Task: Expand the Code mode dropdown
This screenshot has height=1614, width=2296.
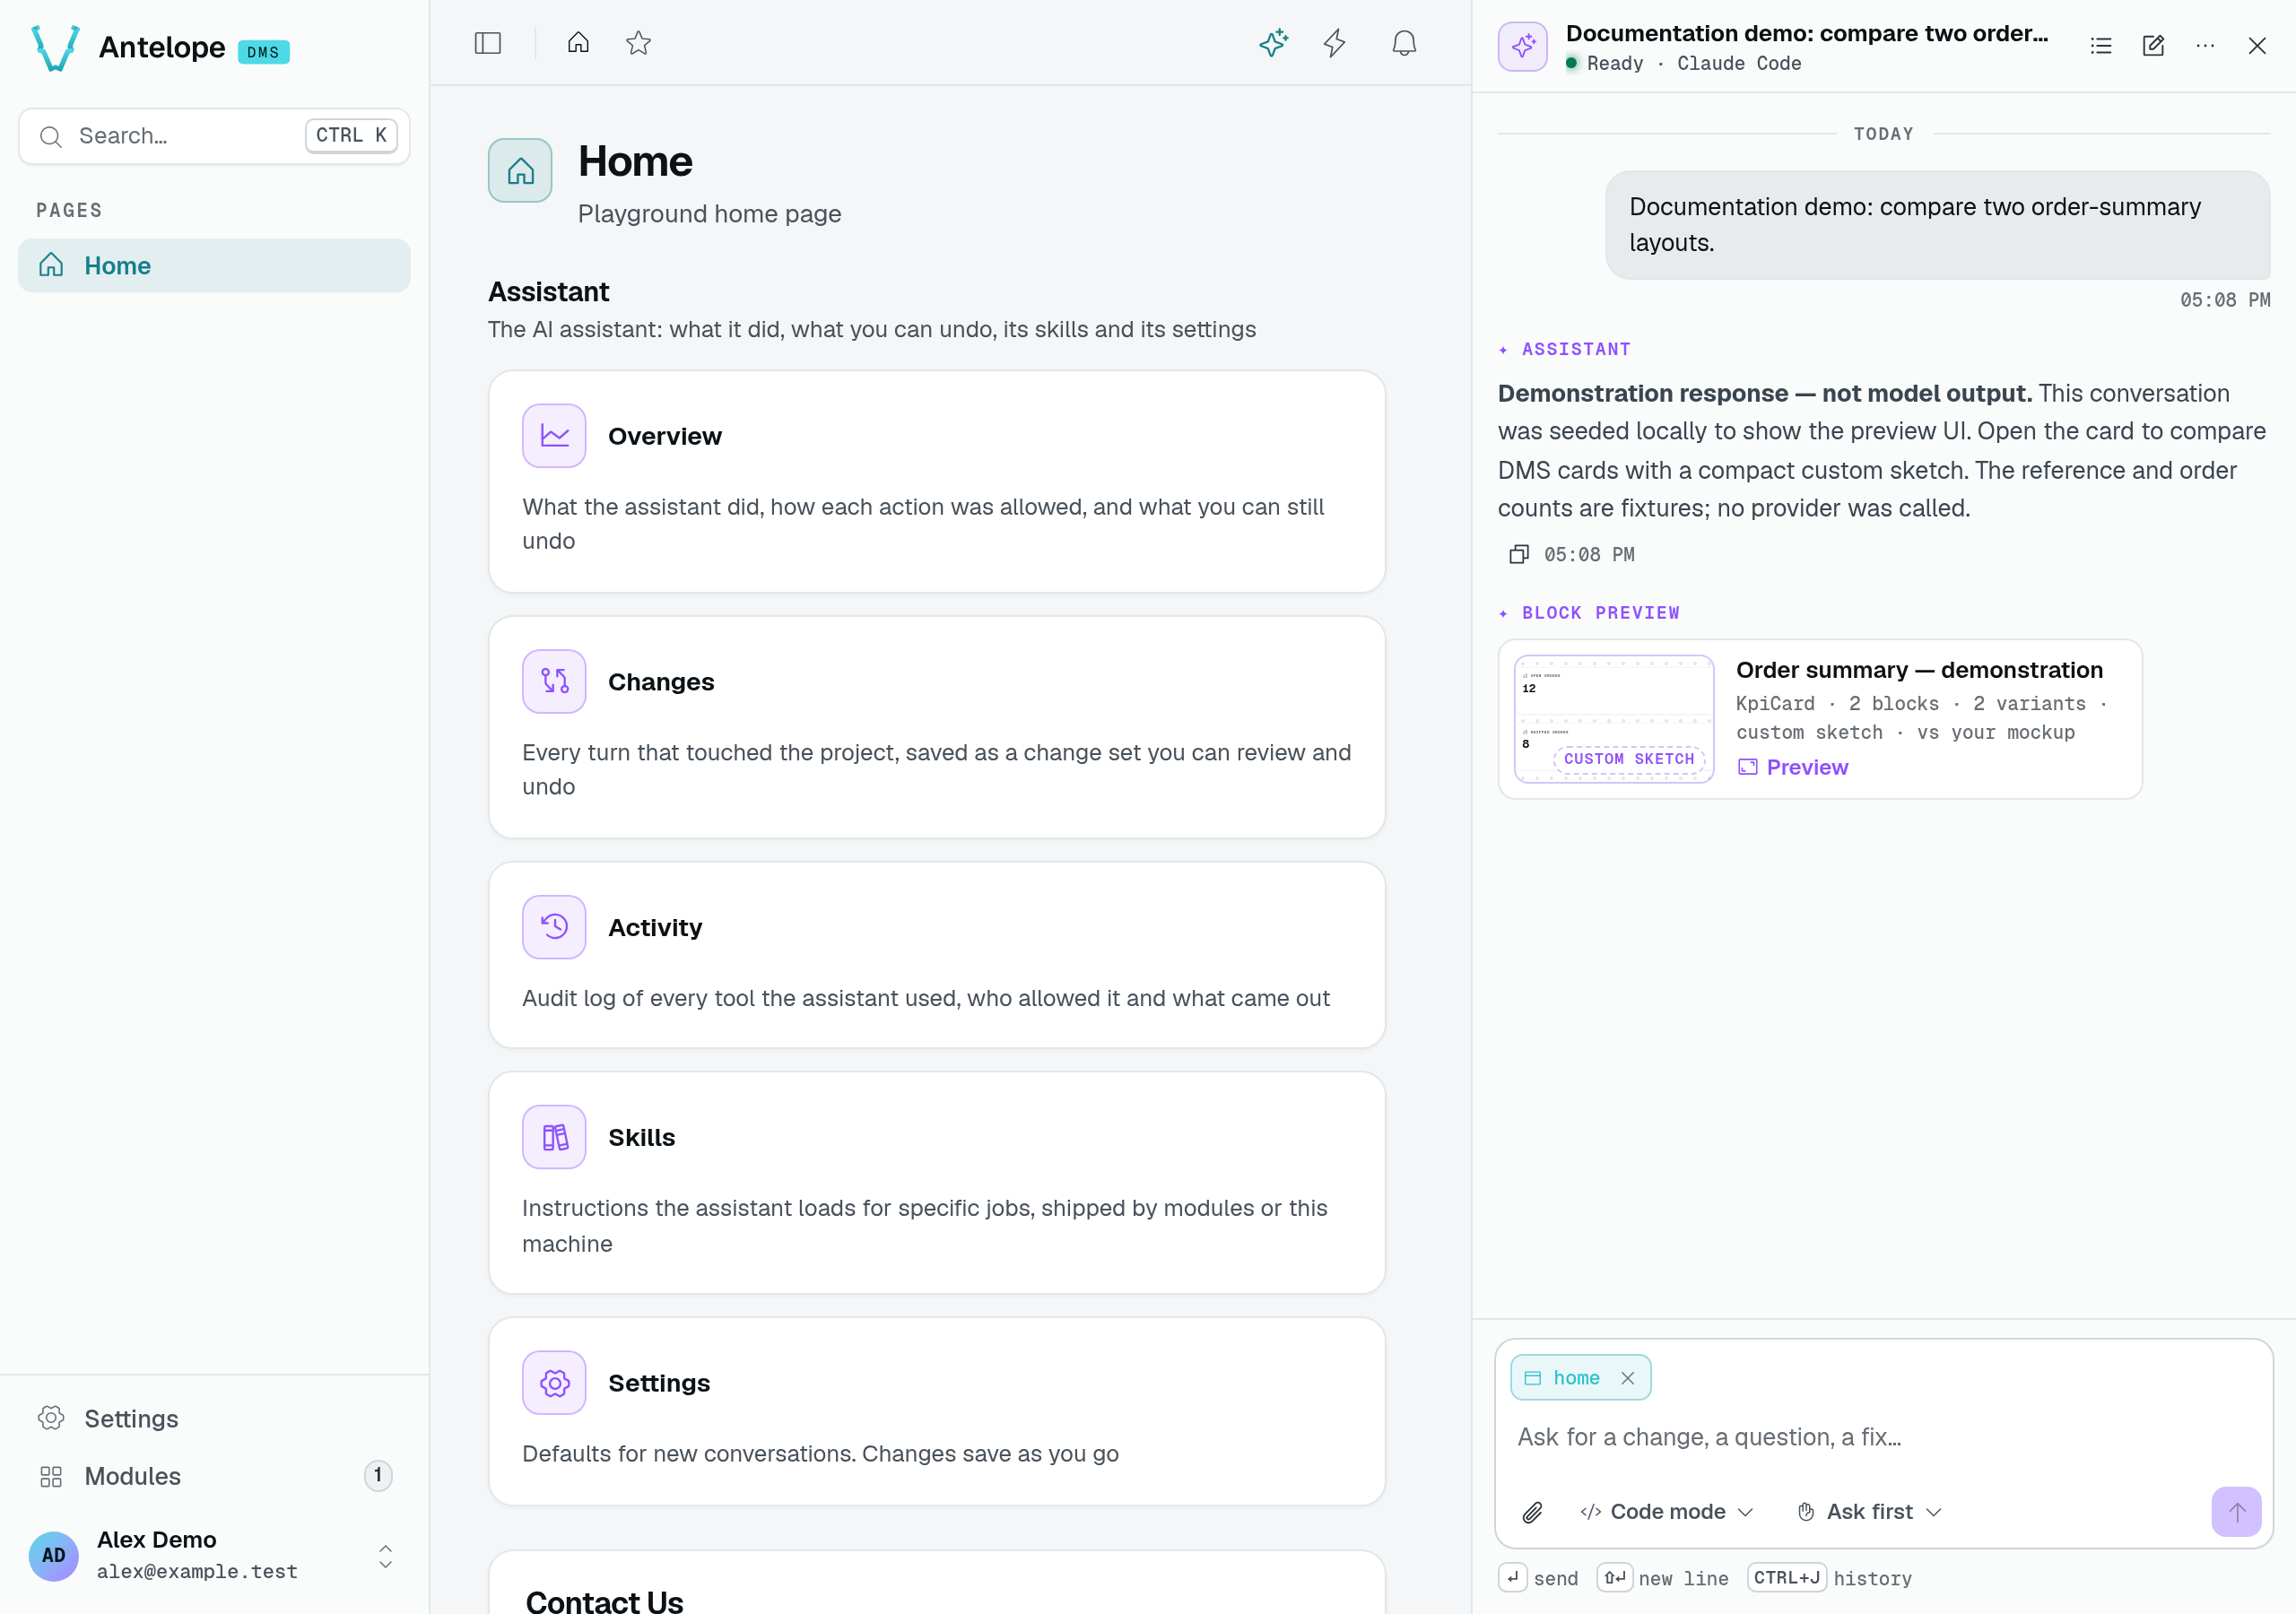Action: pos(1667,1512)
